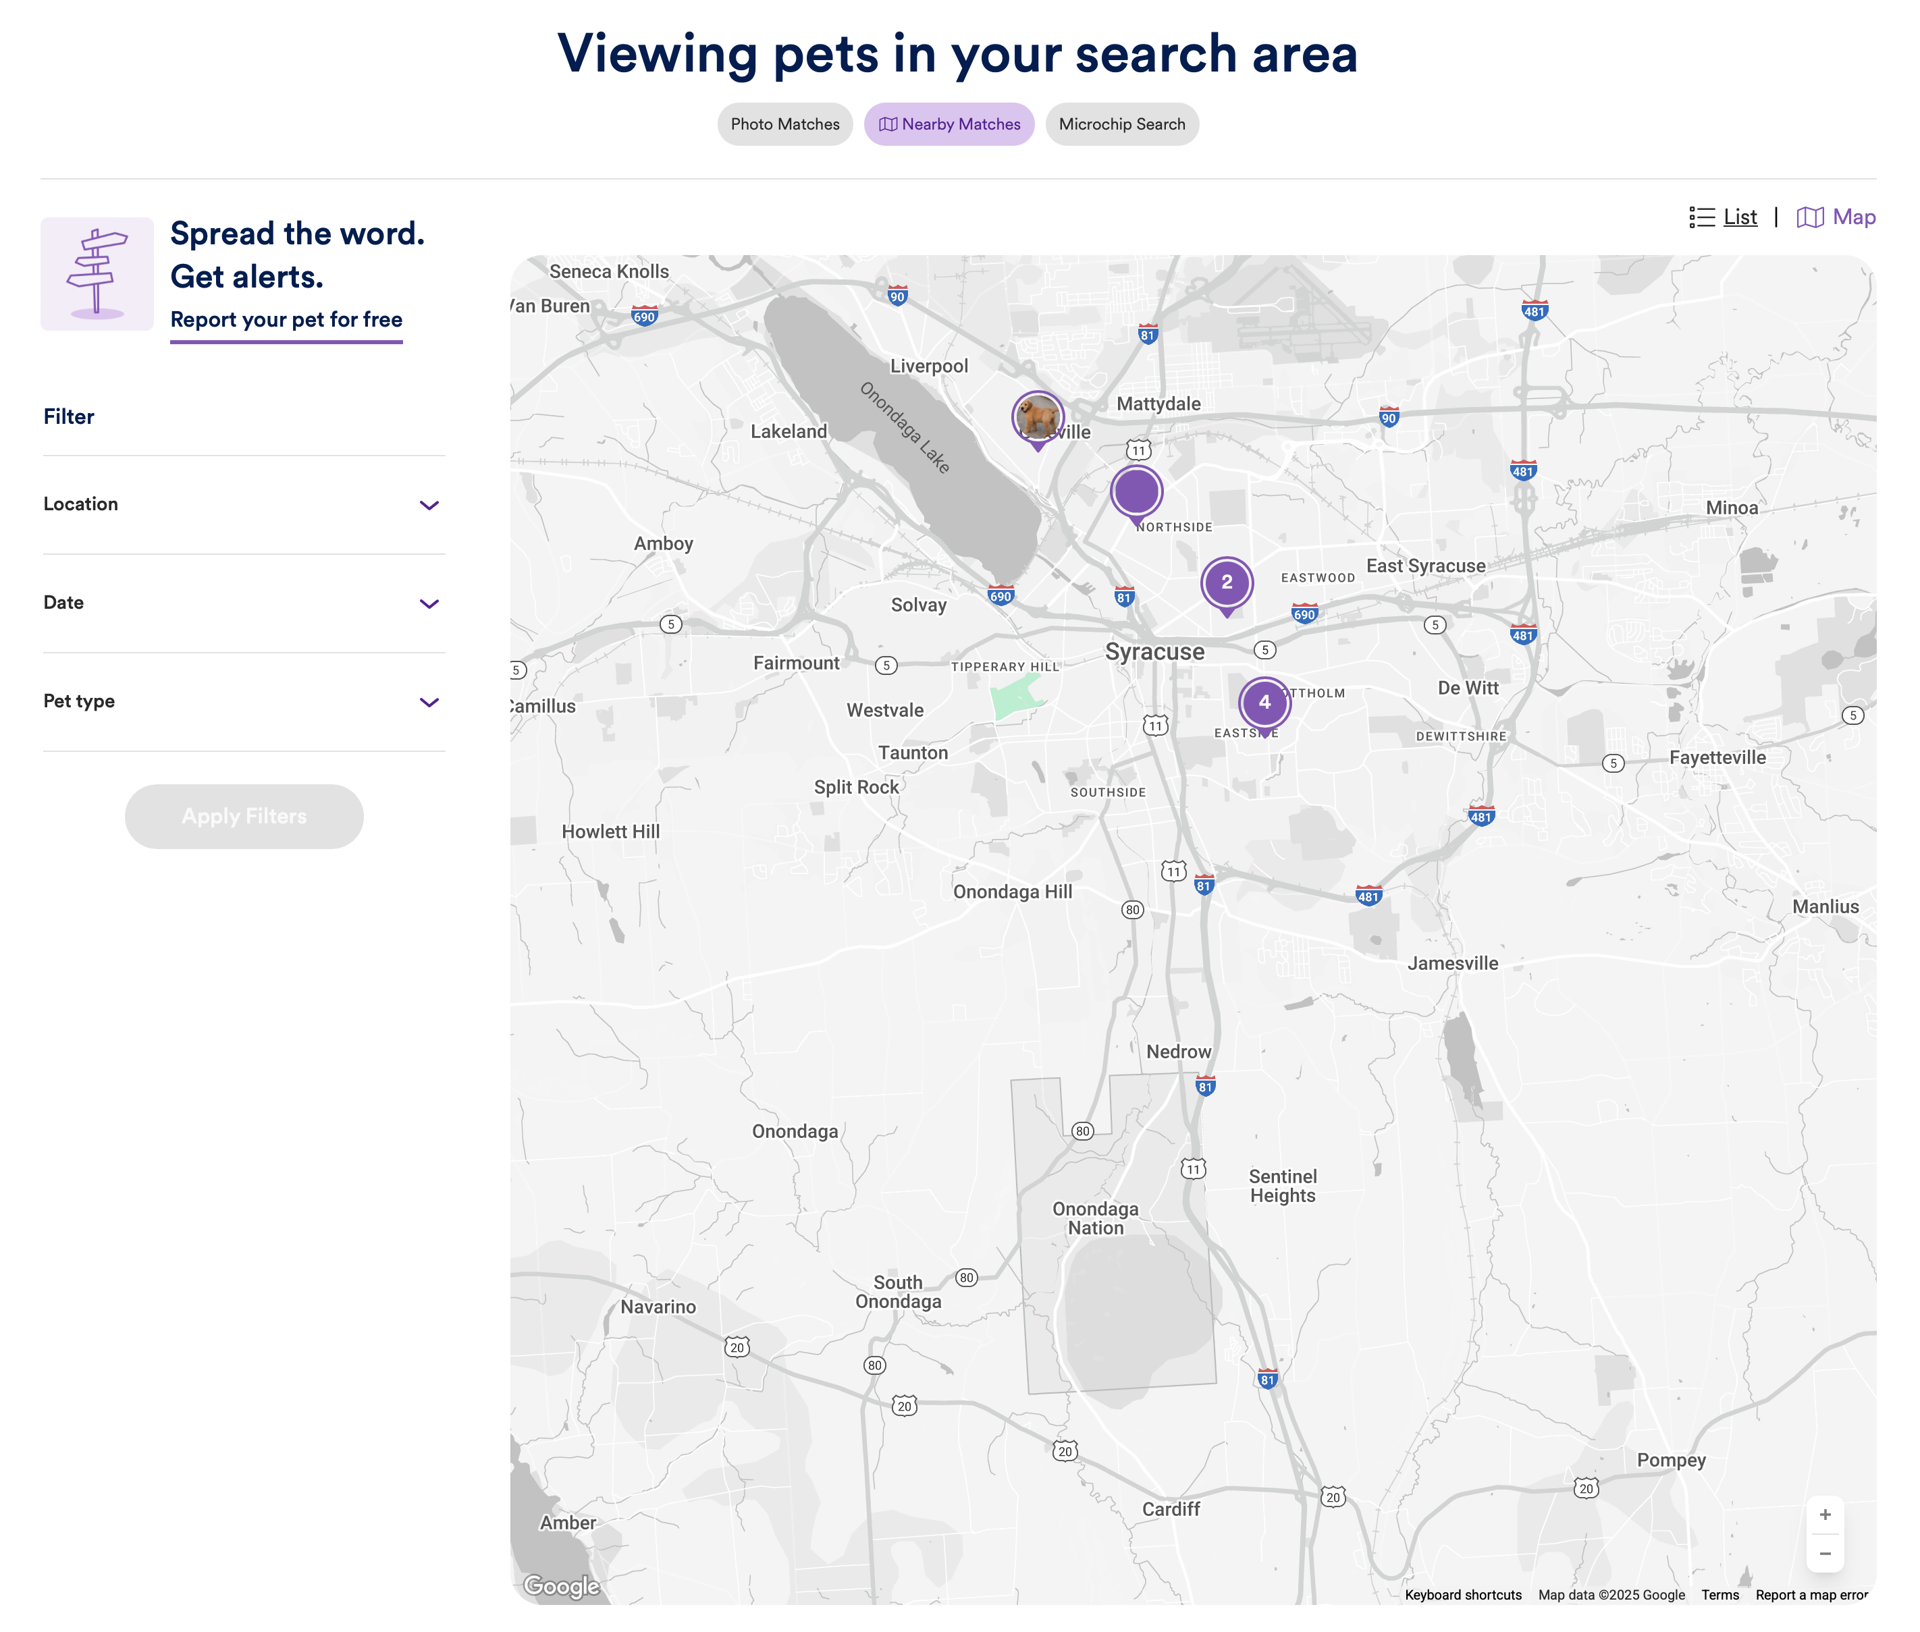Open the map Terms link
The image size is (1920, 1632).
click(x=1720, y=1595)
